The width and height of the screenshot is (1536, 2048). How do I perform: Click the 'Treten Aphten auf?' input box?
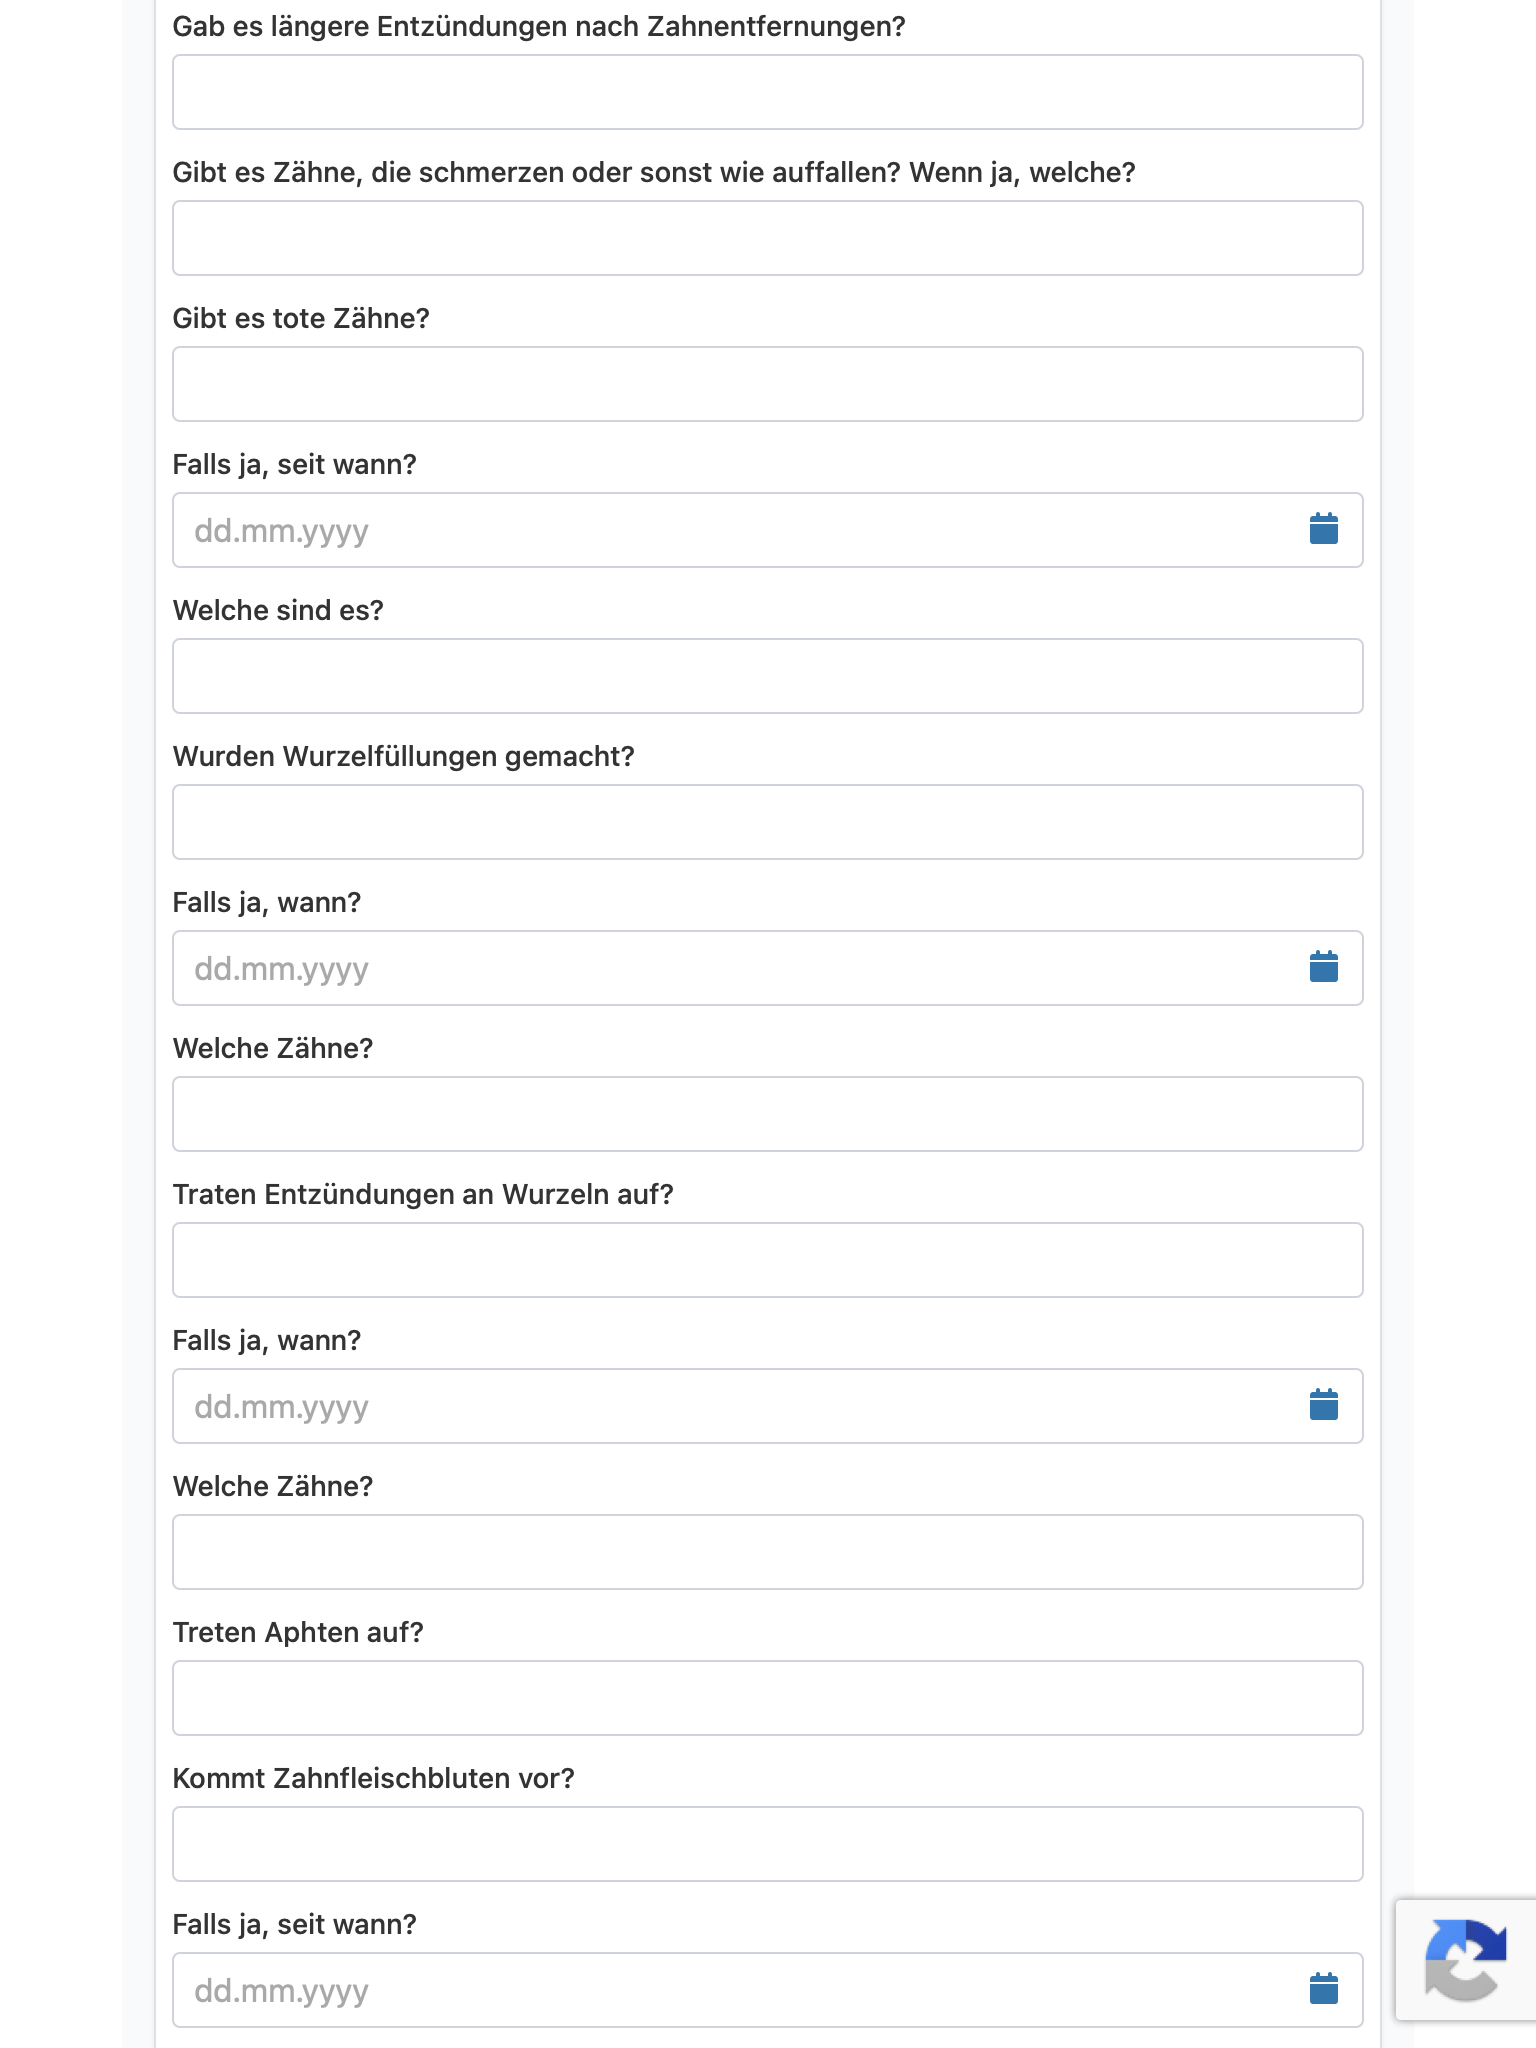pos(767,1698)
